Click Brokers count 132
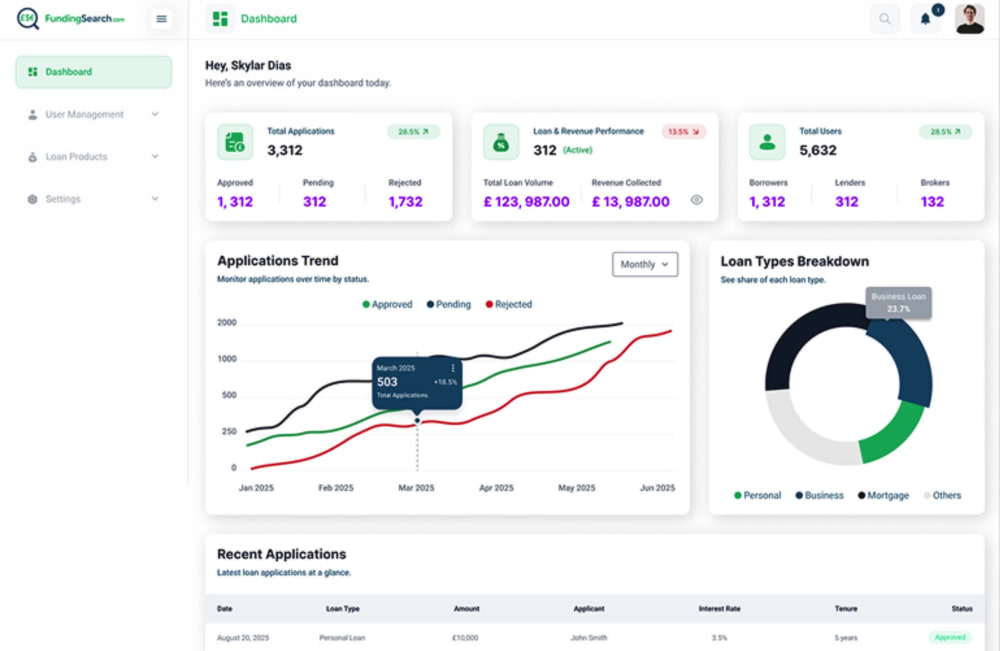The image size is (1000, 651). click(932, 202)
